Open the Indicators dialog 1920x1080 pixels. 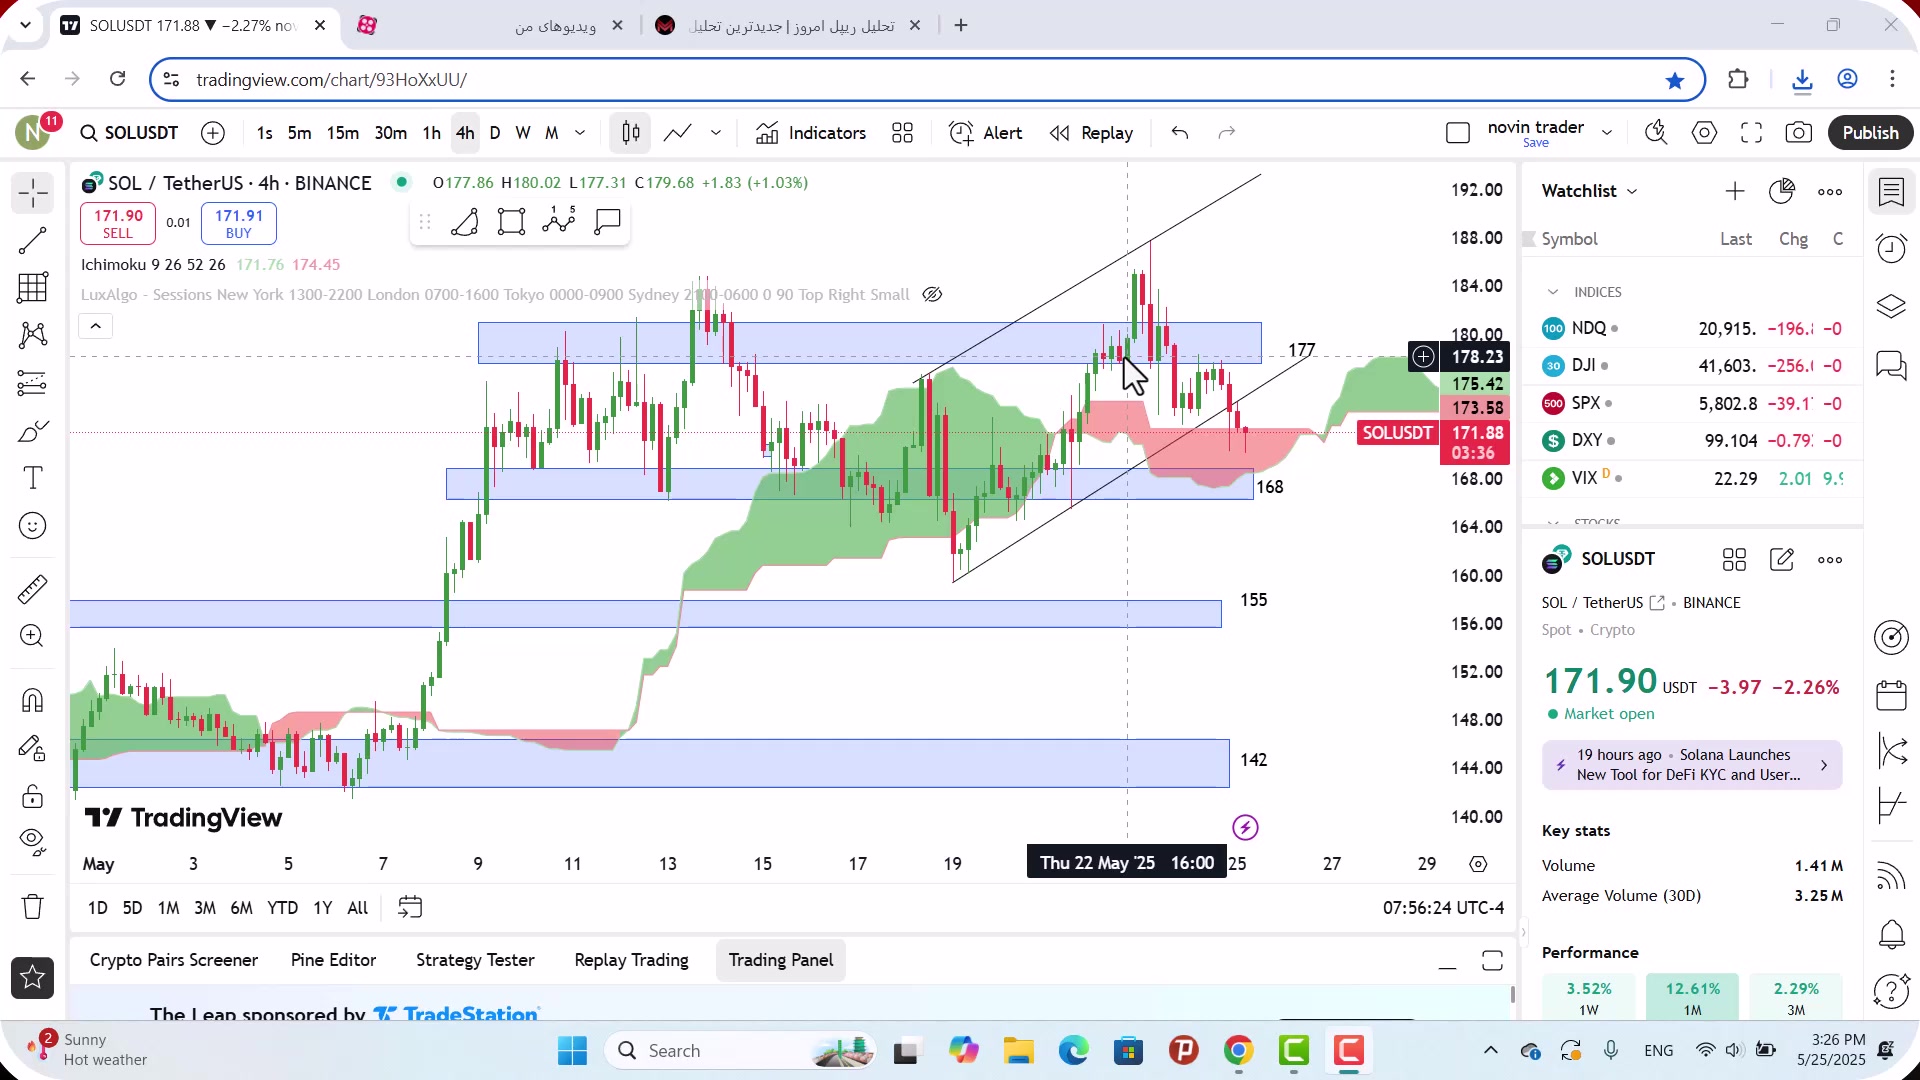click(811, 133)
